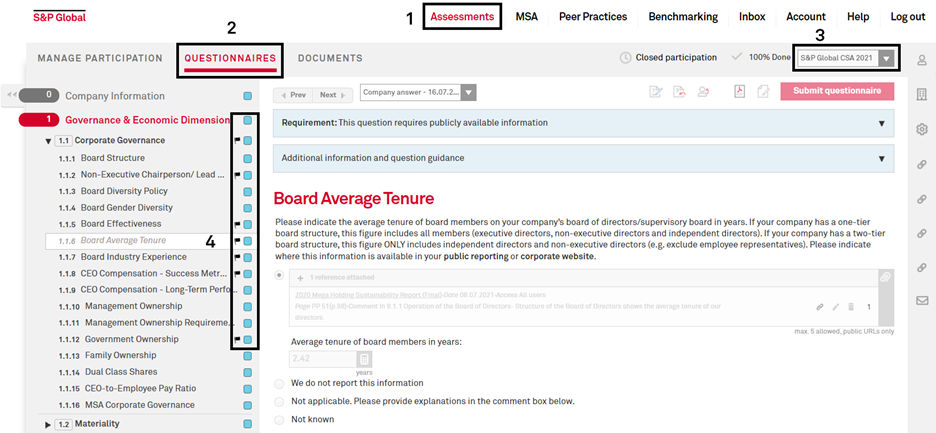The width and height of the screenshot is (936, 433).
Task: Click the calculator icon beside tenure field
Action: coord(365,359)
